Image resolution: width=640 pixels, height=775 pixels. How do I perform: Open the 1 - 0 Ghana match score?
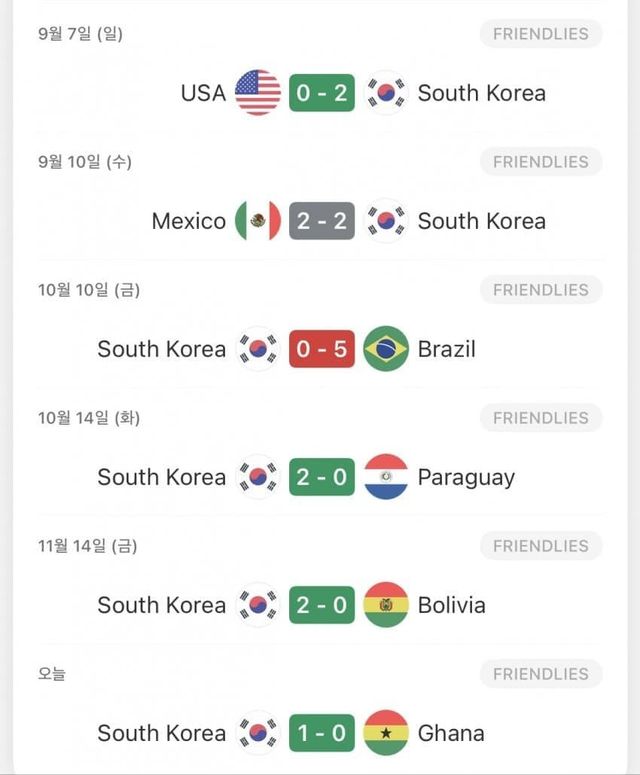click(322, 733)
